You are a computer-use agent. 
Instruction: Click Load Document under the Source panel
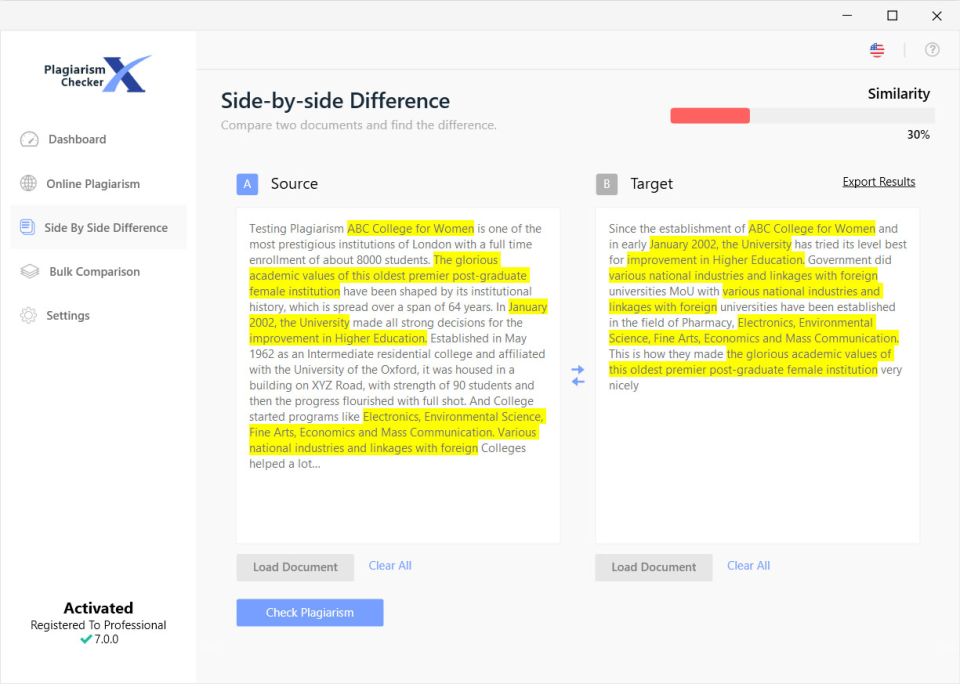295,567
